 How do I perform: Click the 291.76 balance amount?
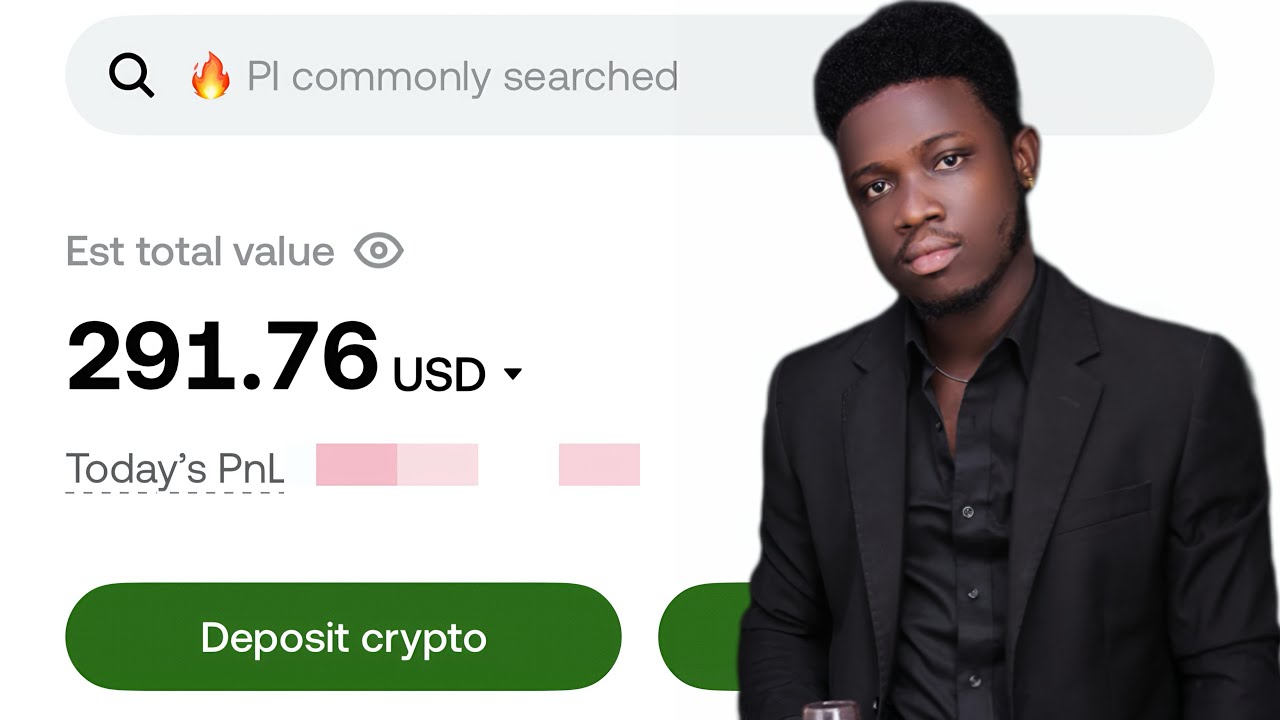pos(222,357)
